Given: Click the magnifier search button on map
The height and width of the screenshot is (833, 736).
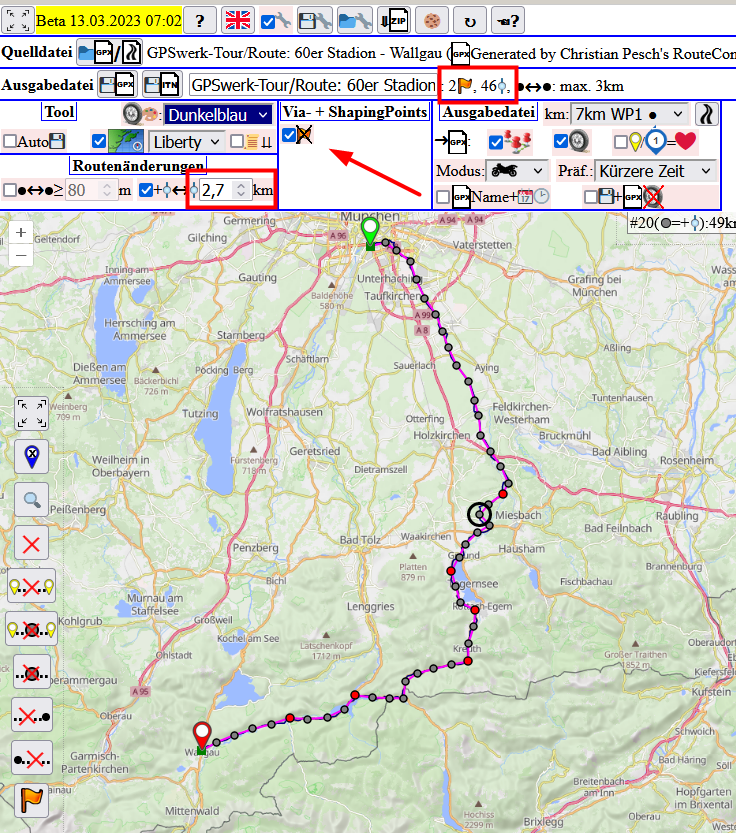Looking at the screenshot, I should [x=32, y=501].
